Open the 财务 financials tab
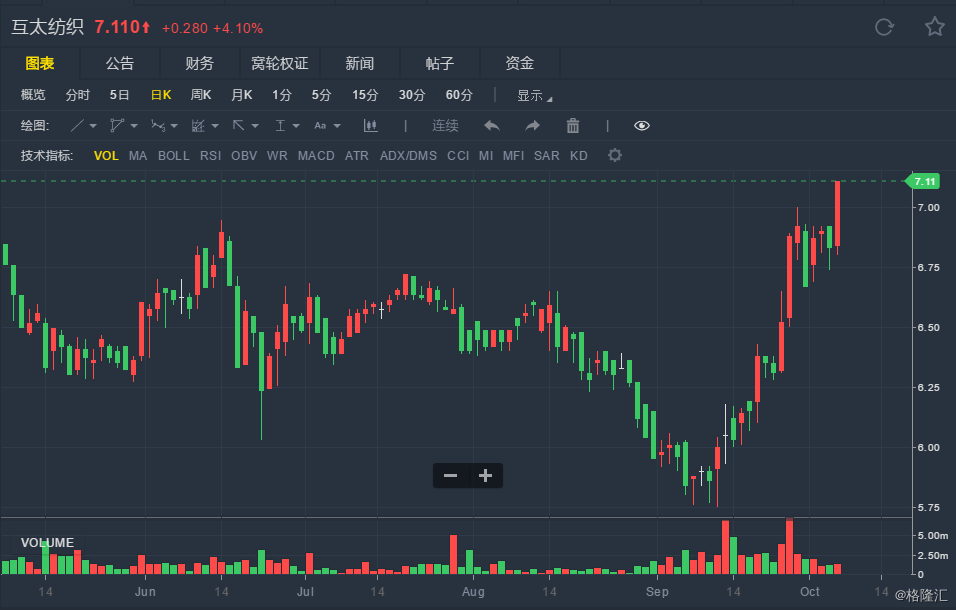 click(x=199, y=63)
